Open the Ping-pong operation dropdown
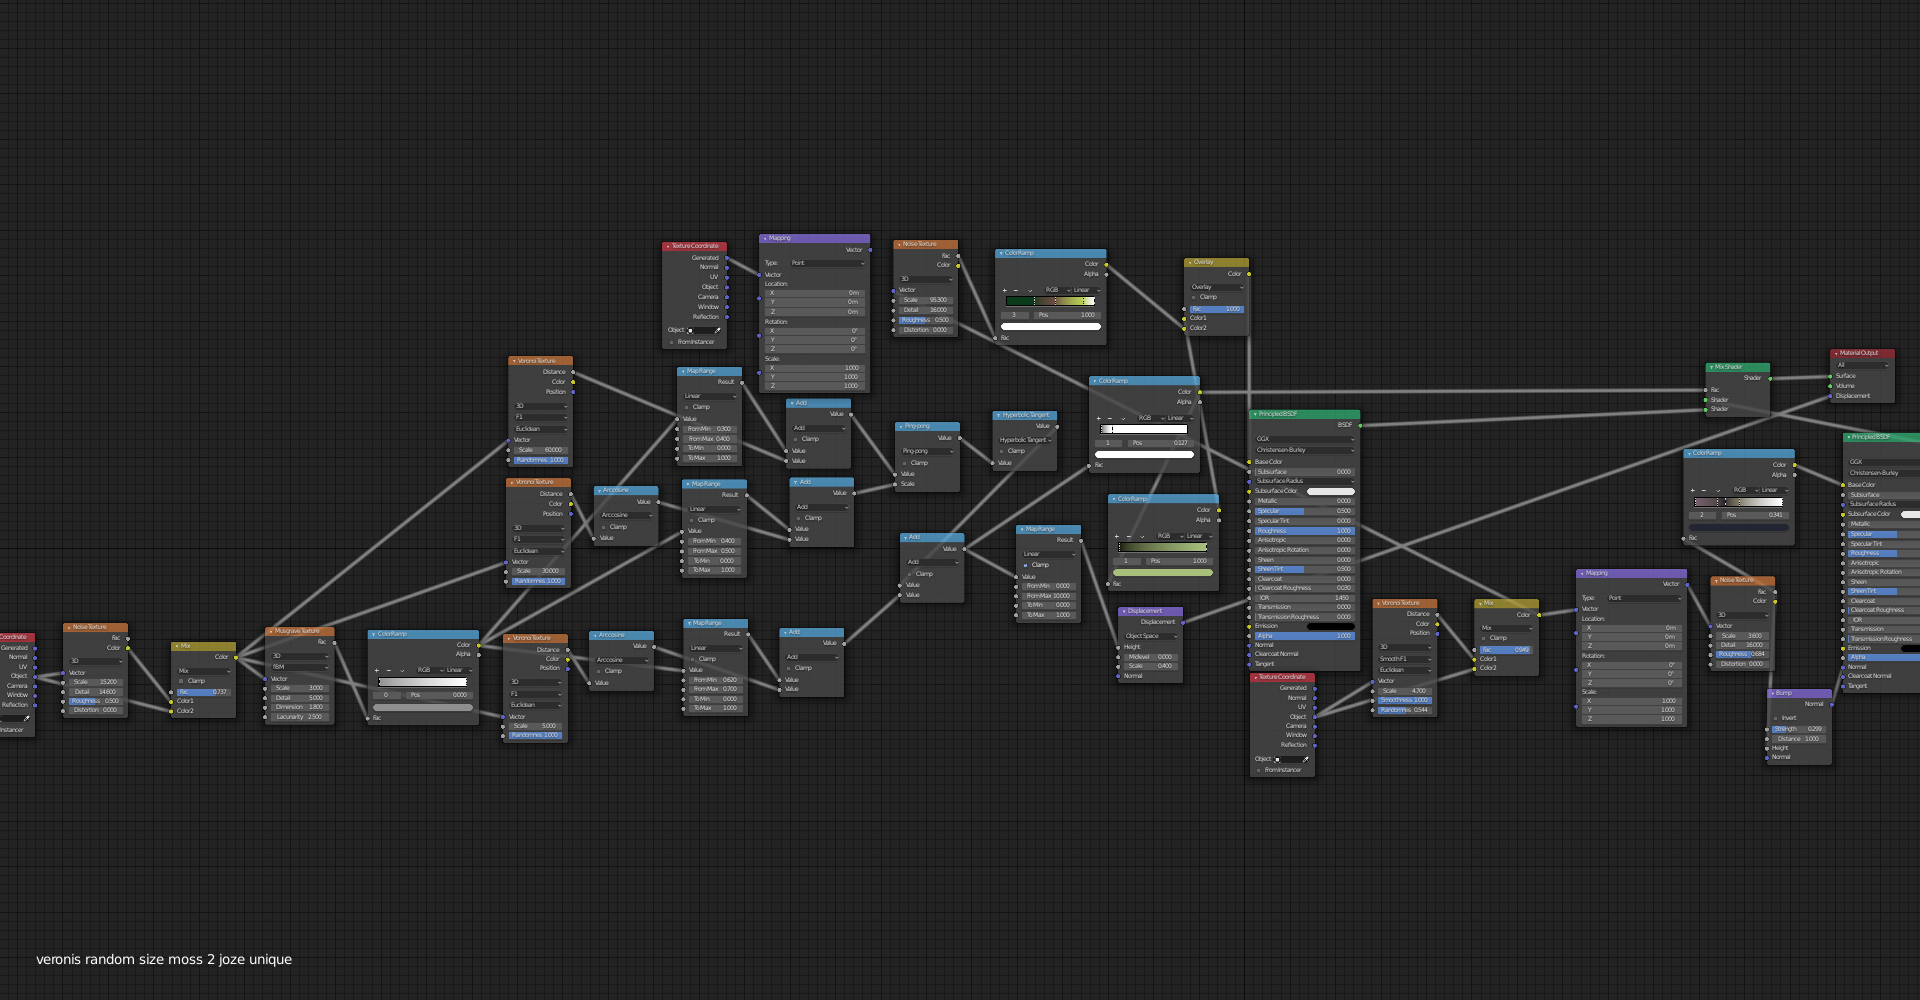The height and width of the screenshot is (1000, 1920). (x=928, y=451)
